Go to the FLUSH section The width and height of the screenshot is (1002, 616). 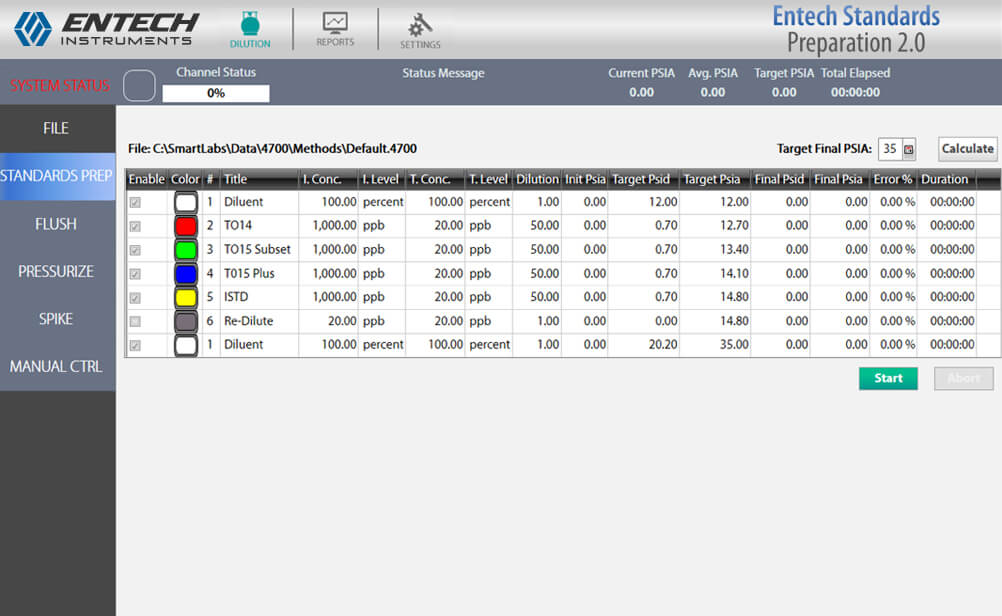[58, 224]
